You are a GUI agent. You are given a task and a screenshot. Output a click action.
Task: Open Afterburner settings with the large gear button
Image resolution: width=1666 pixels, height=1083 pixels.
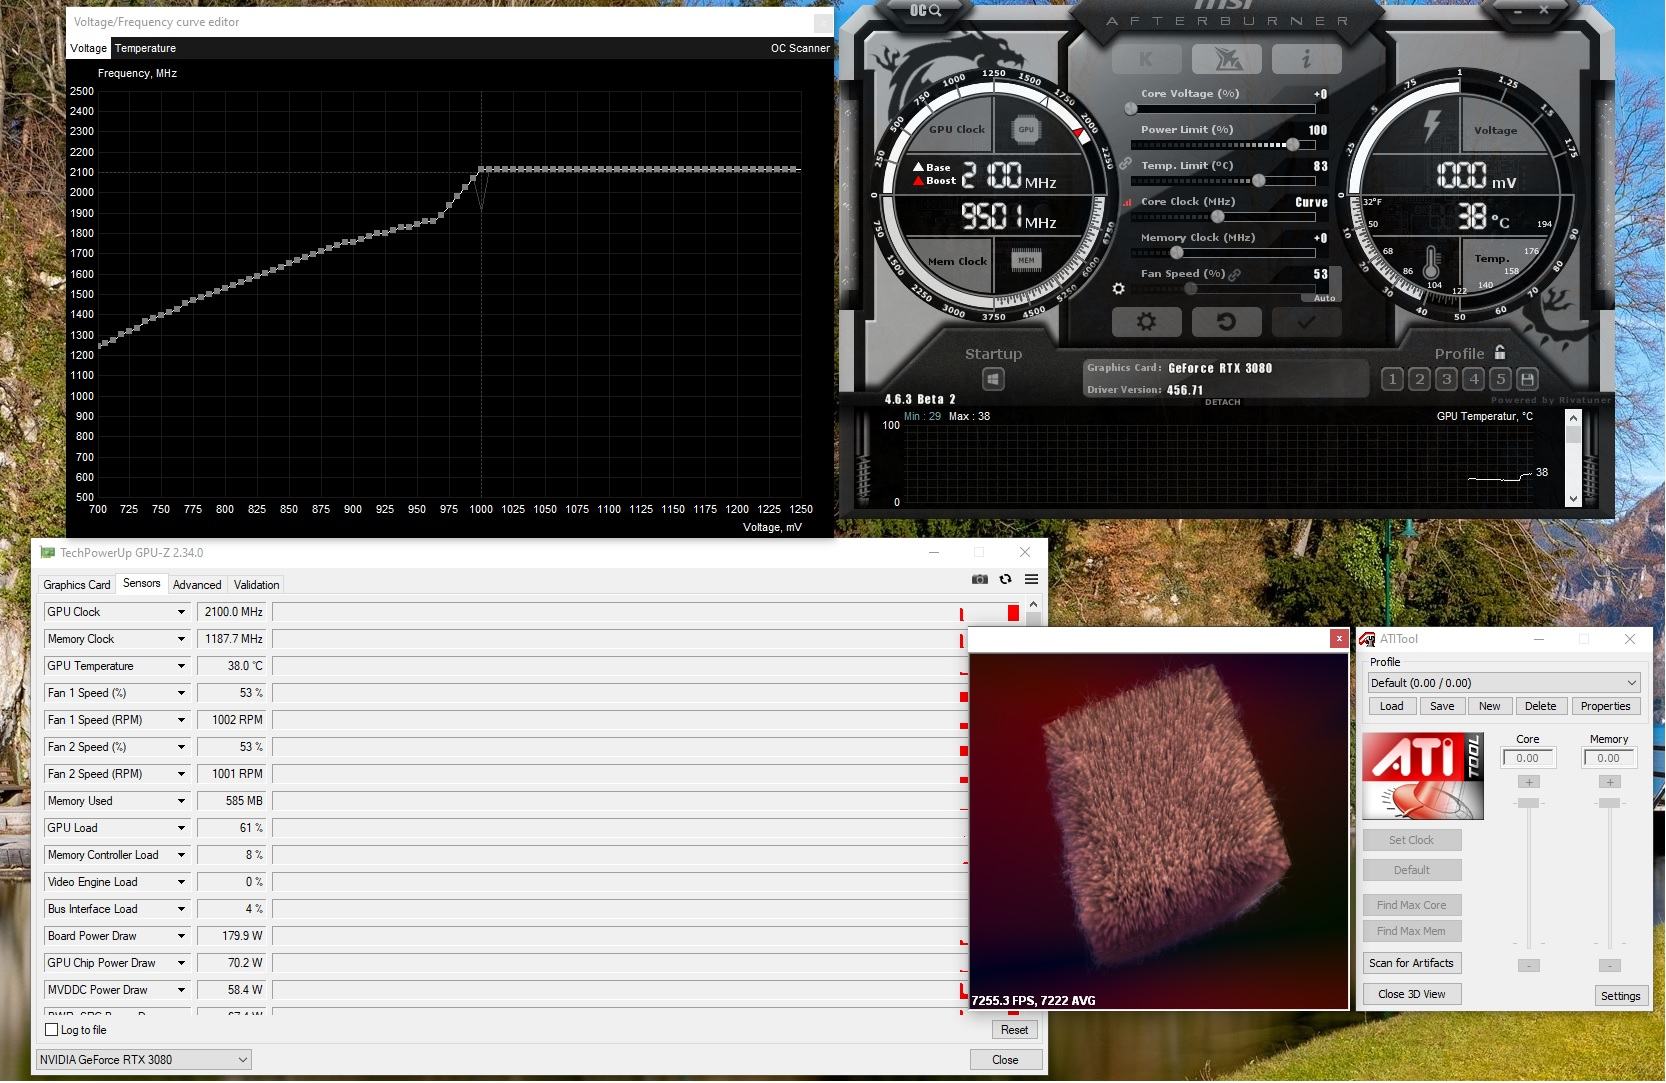tap(1146, 322)
